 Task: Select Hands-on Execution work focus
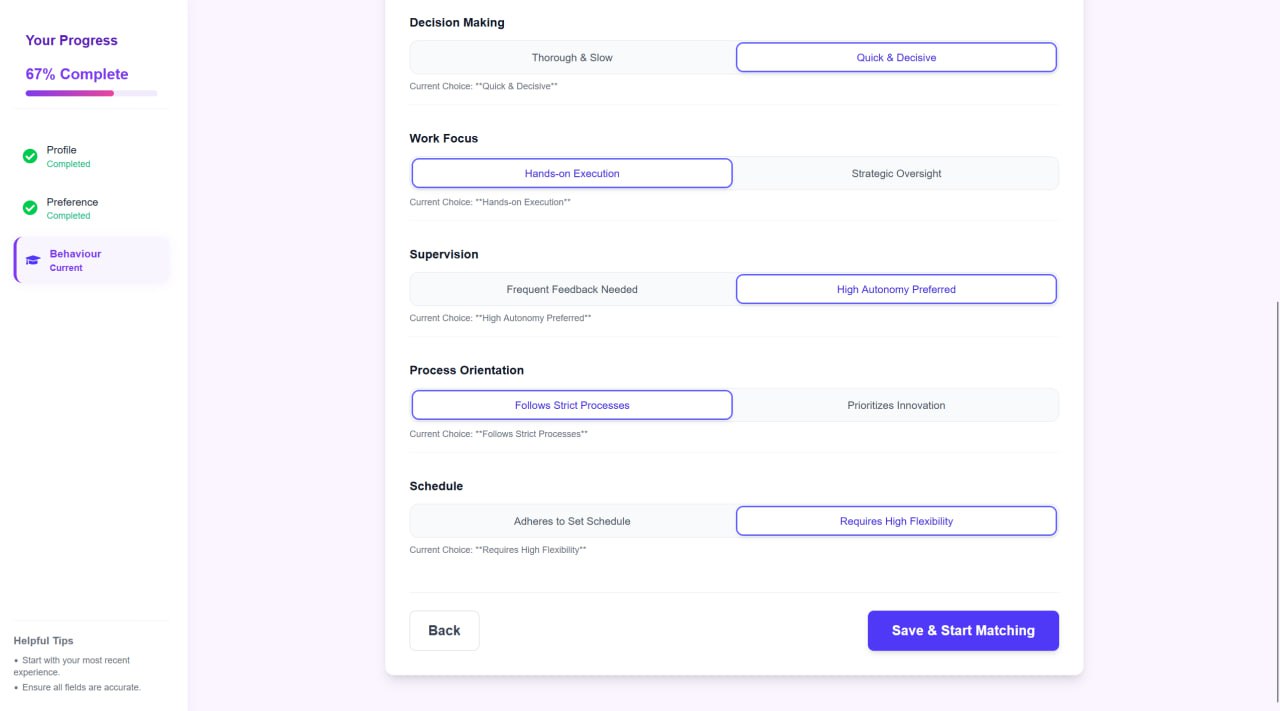(x=572, y=173)
